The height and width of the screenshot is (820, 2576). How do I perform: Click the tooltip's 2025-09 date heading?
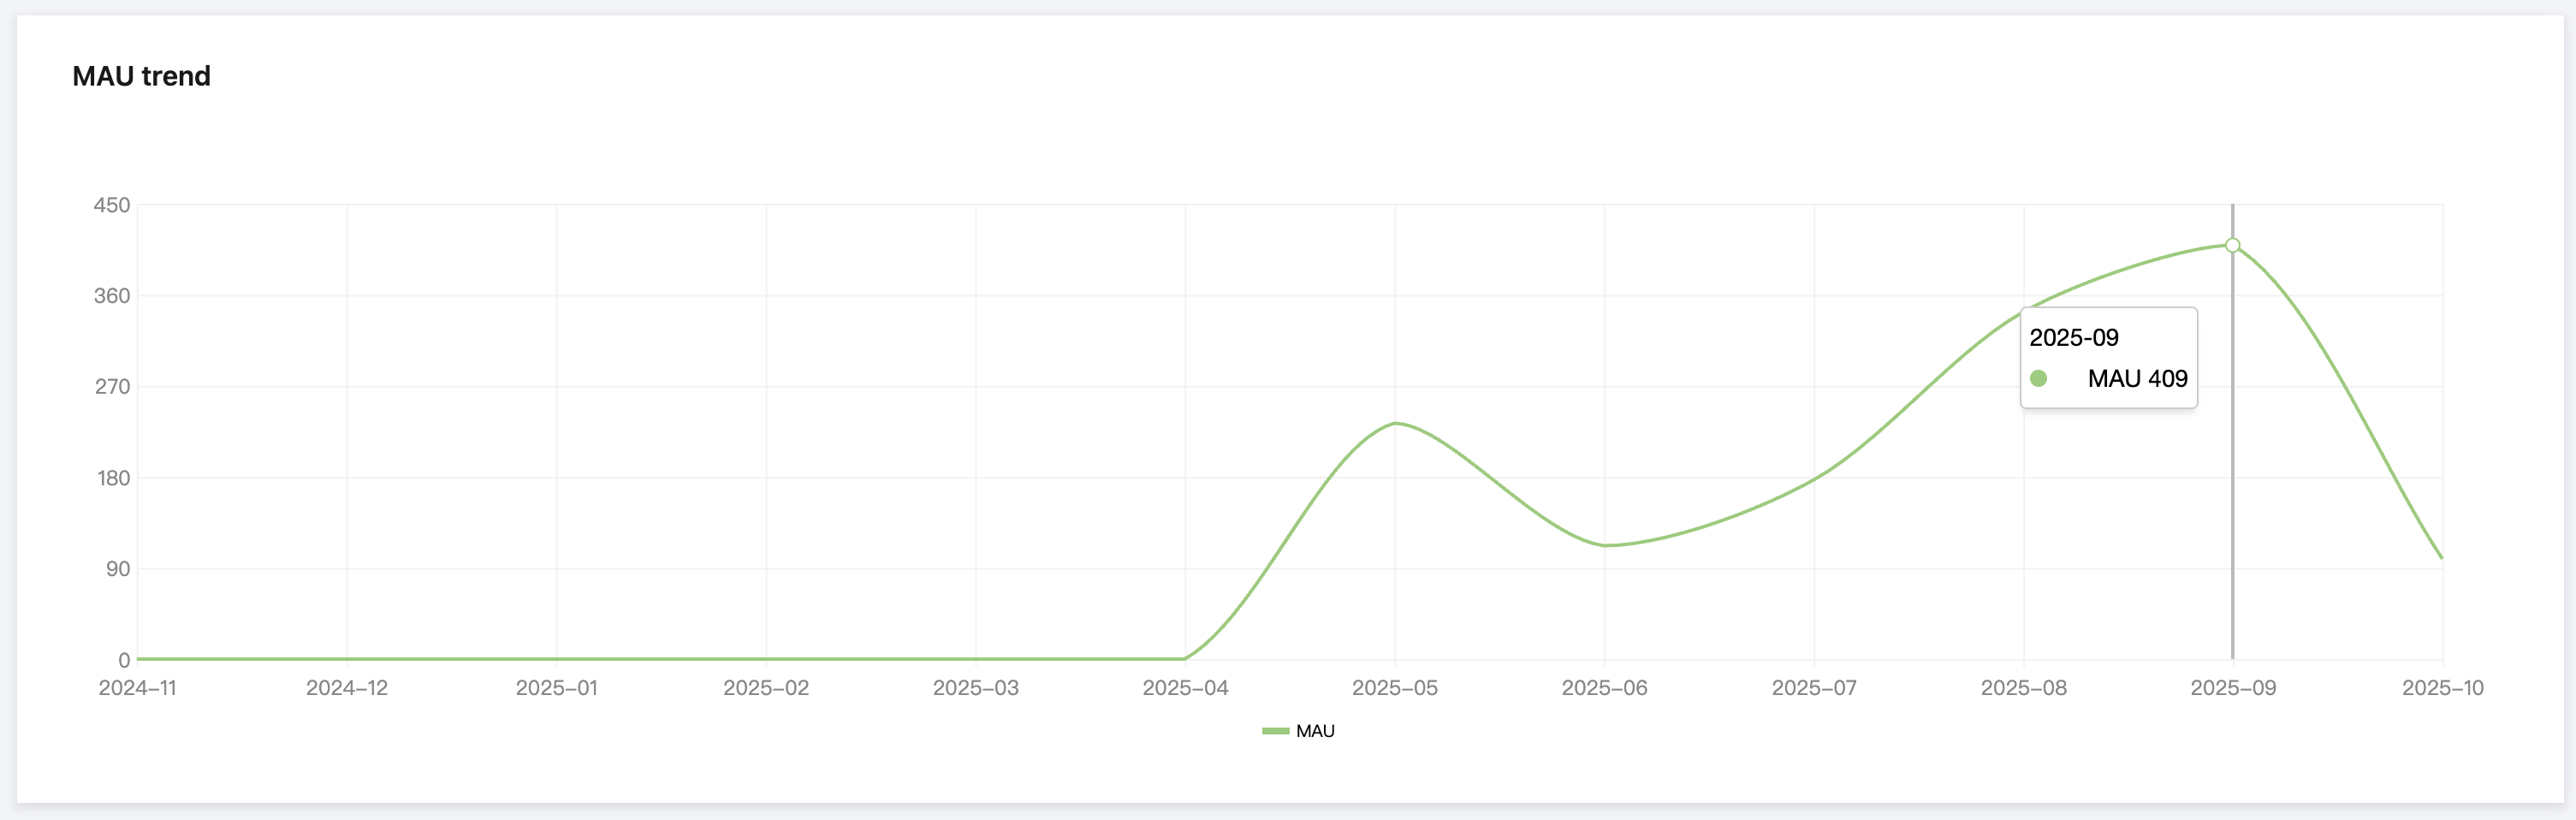(x=2073, y=337)
